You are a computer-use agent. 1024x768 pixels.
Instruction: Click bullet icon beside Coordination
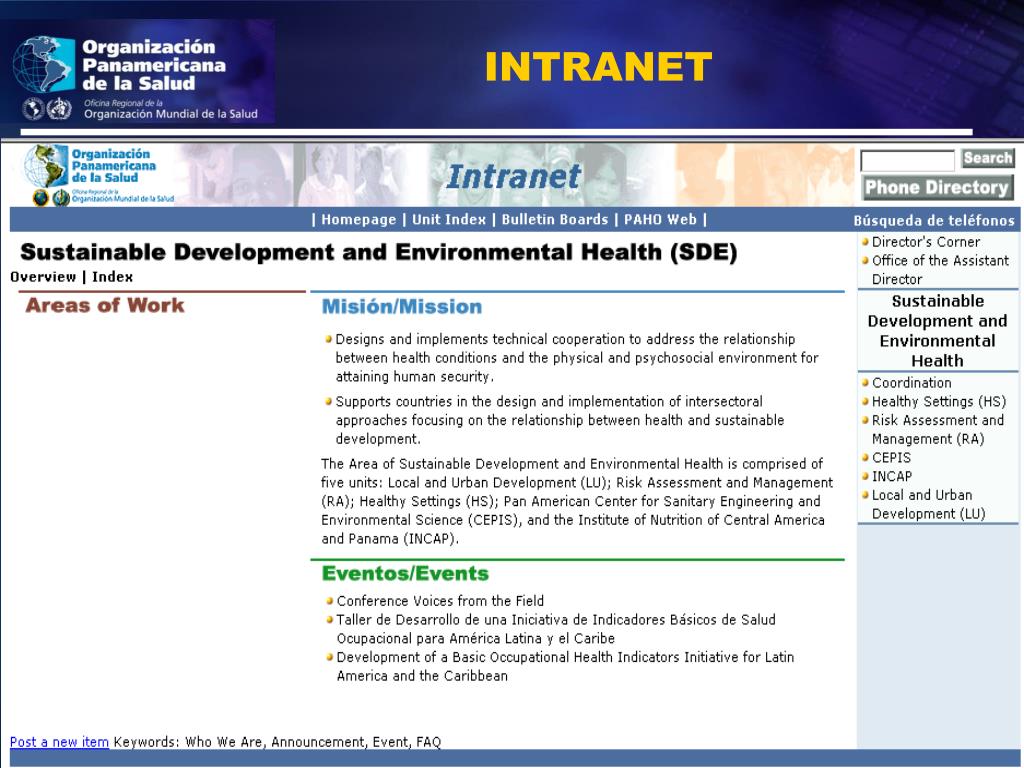point(865,382)
